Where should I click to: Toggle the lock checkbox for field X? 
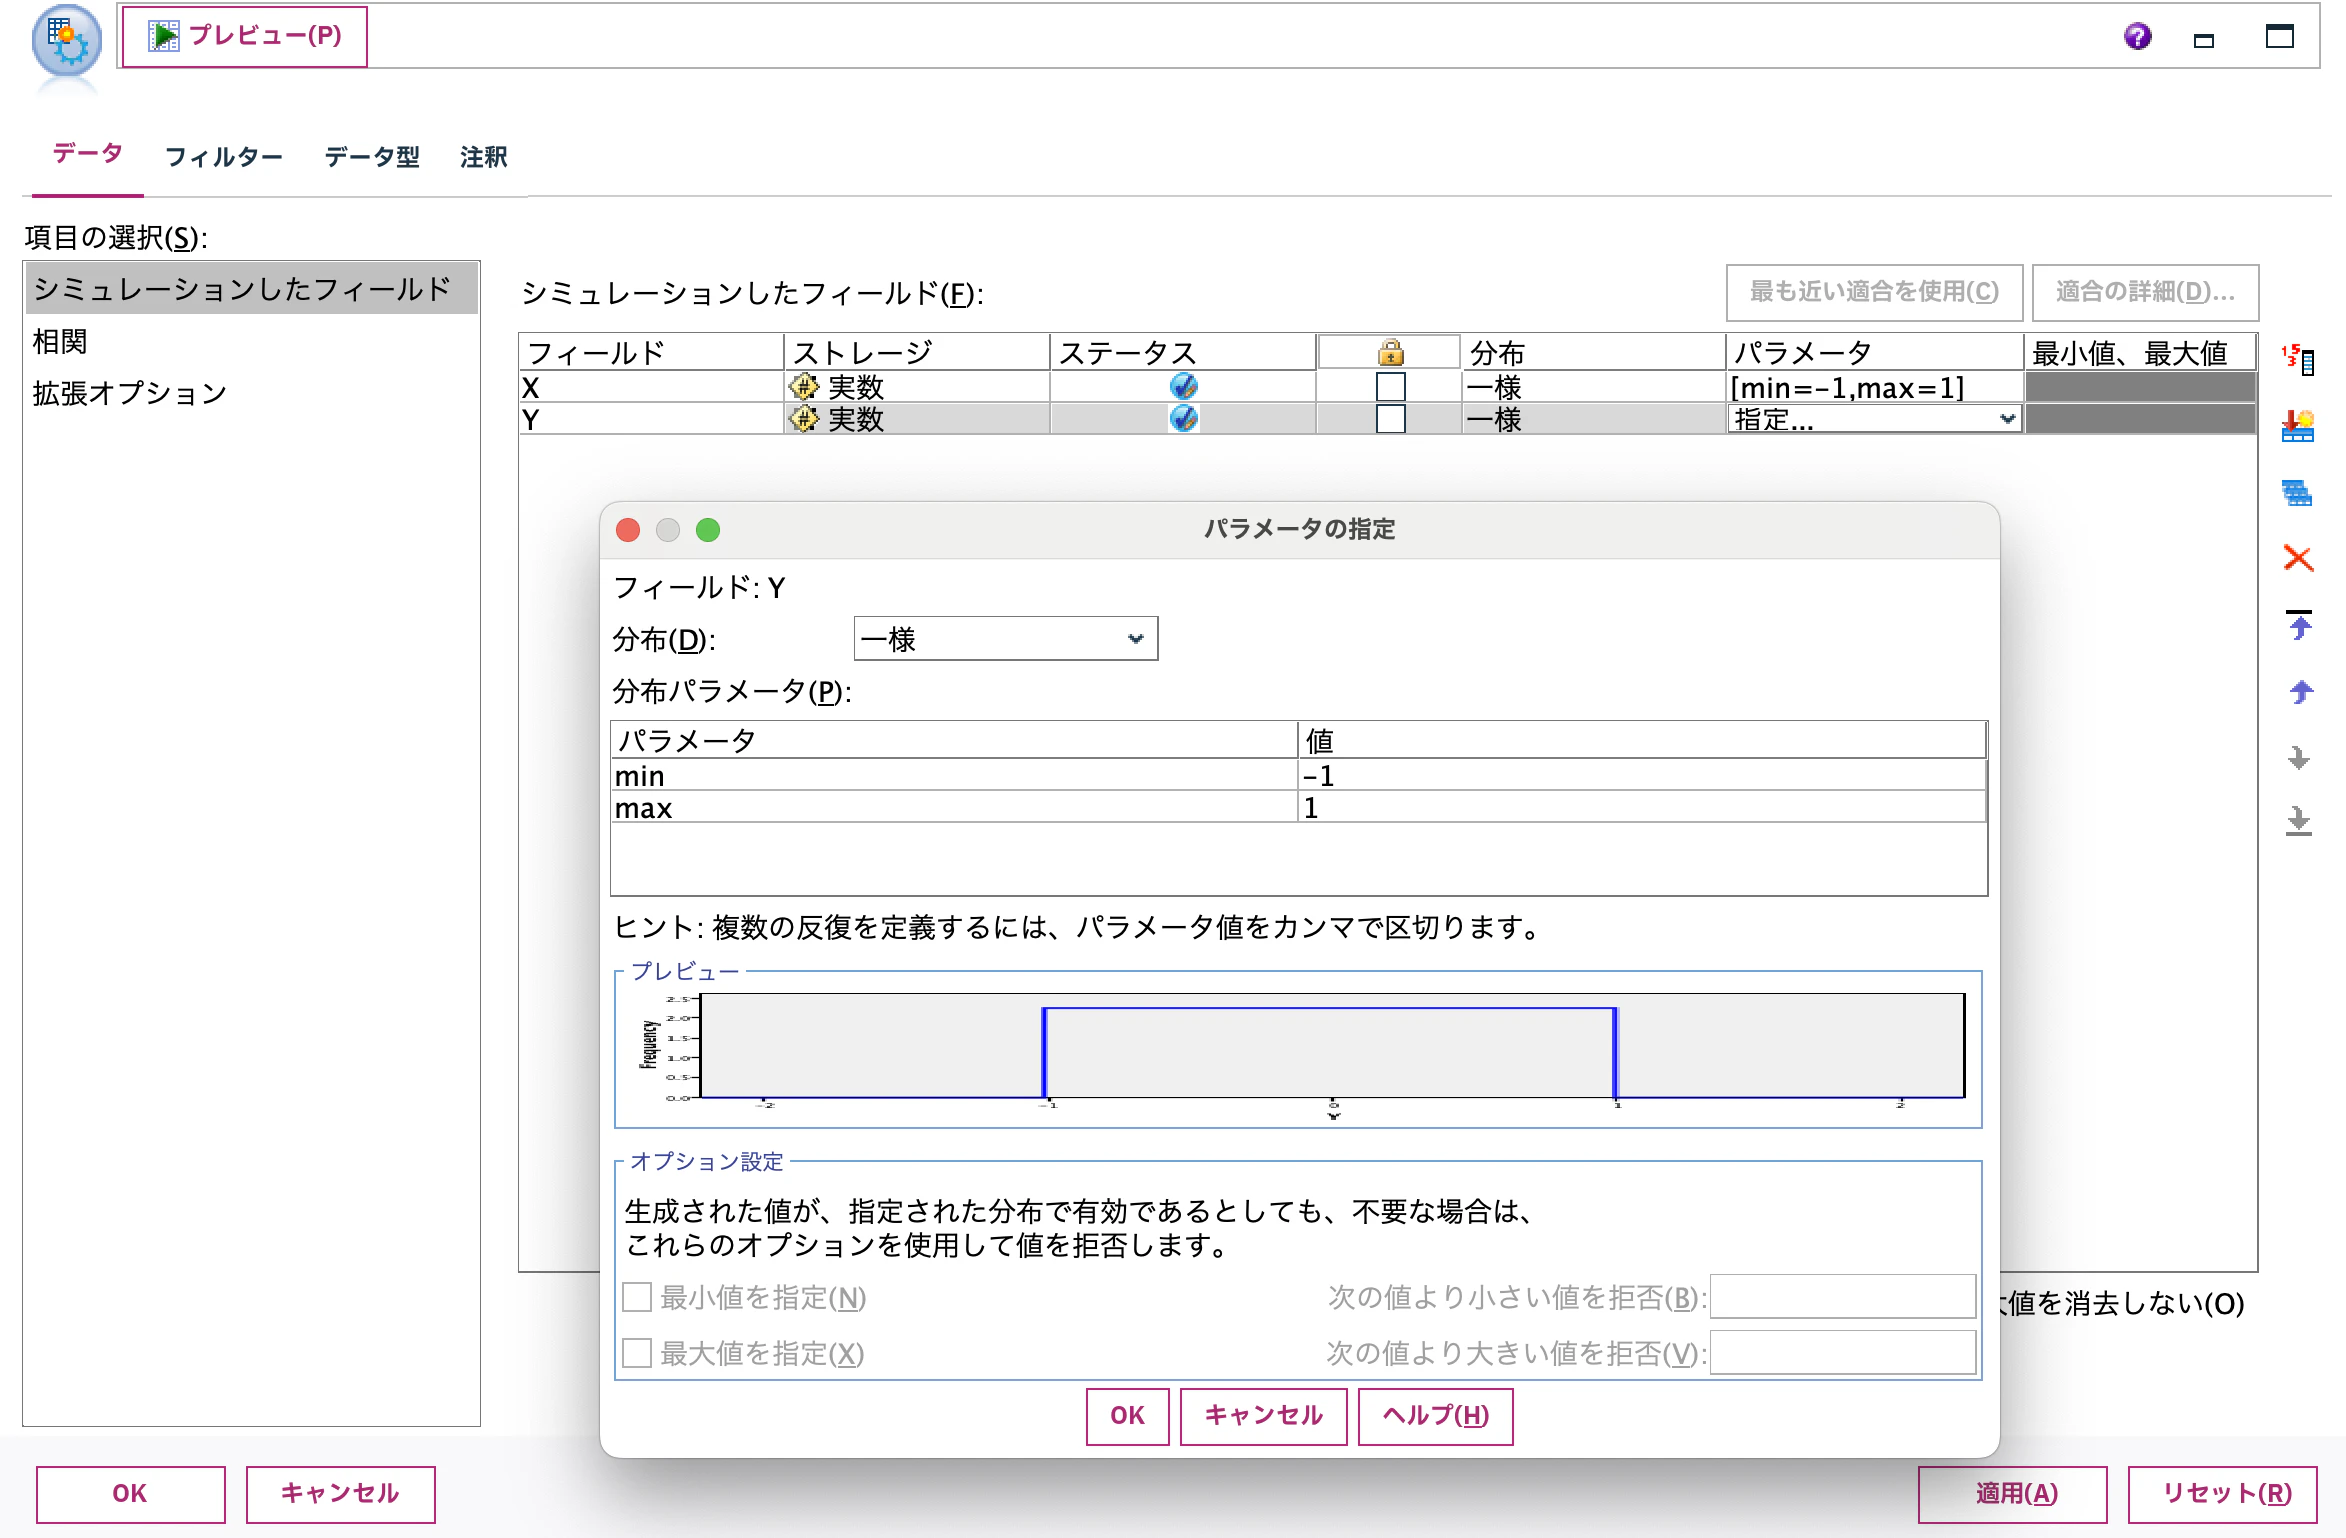coord(1390,386)
